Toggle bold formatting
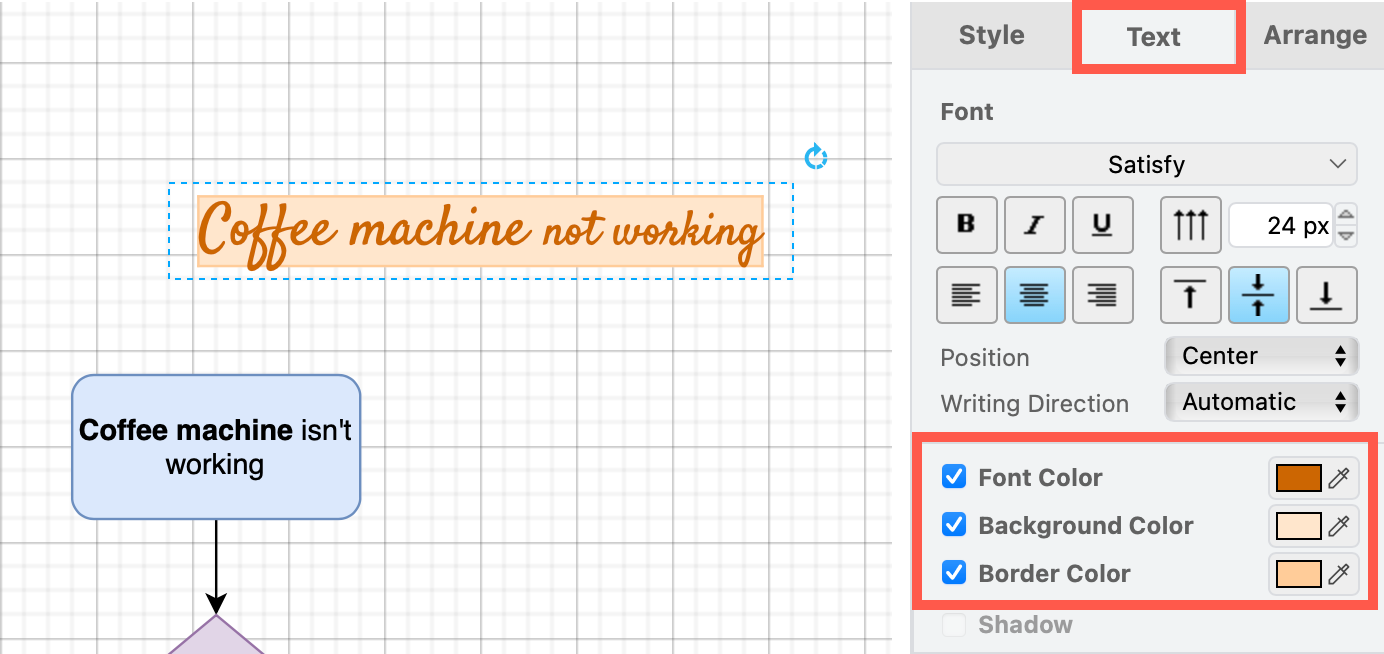The image size is (1384, 654). point(966,224)
